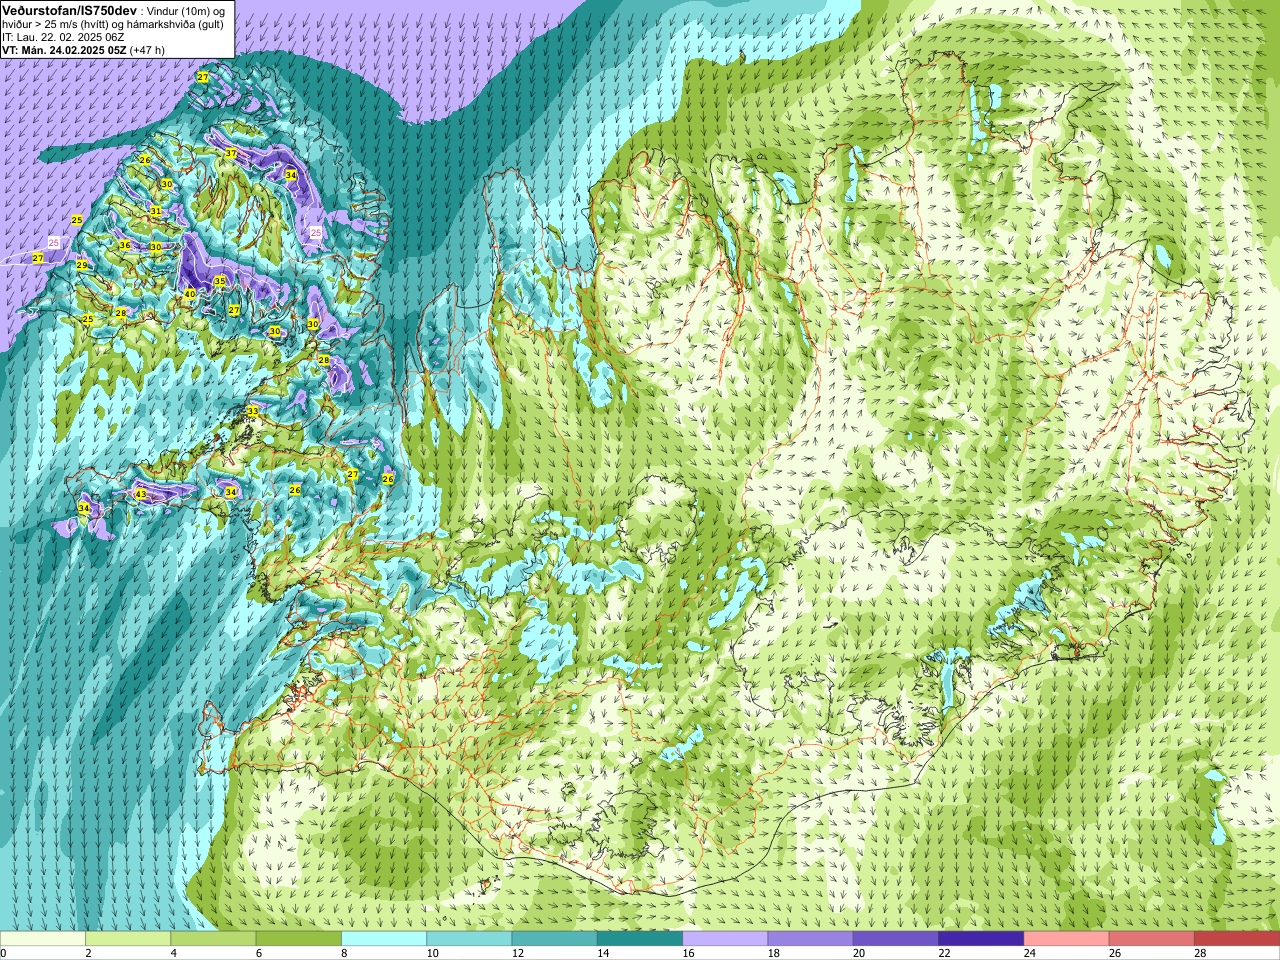This screenshot has height=960, width=1280.
Task: Click the yellow peak gust label 40
Action: click(x=190, y=294)
